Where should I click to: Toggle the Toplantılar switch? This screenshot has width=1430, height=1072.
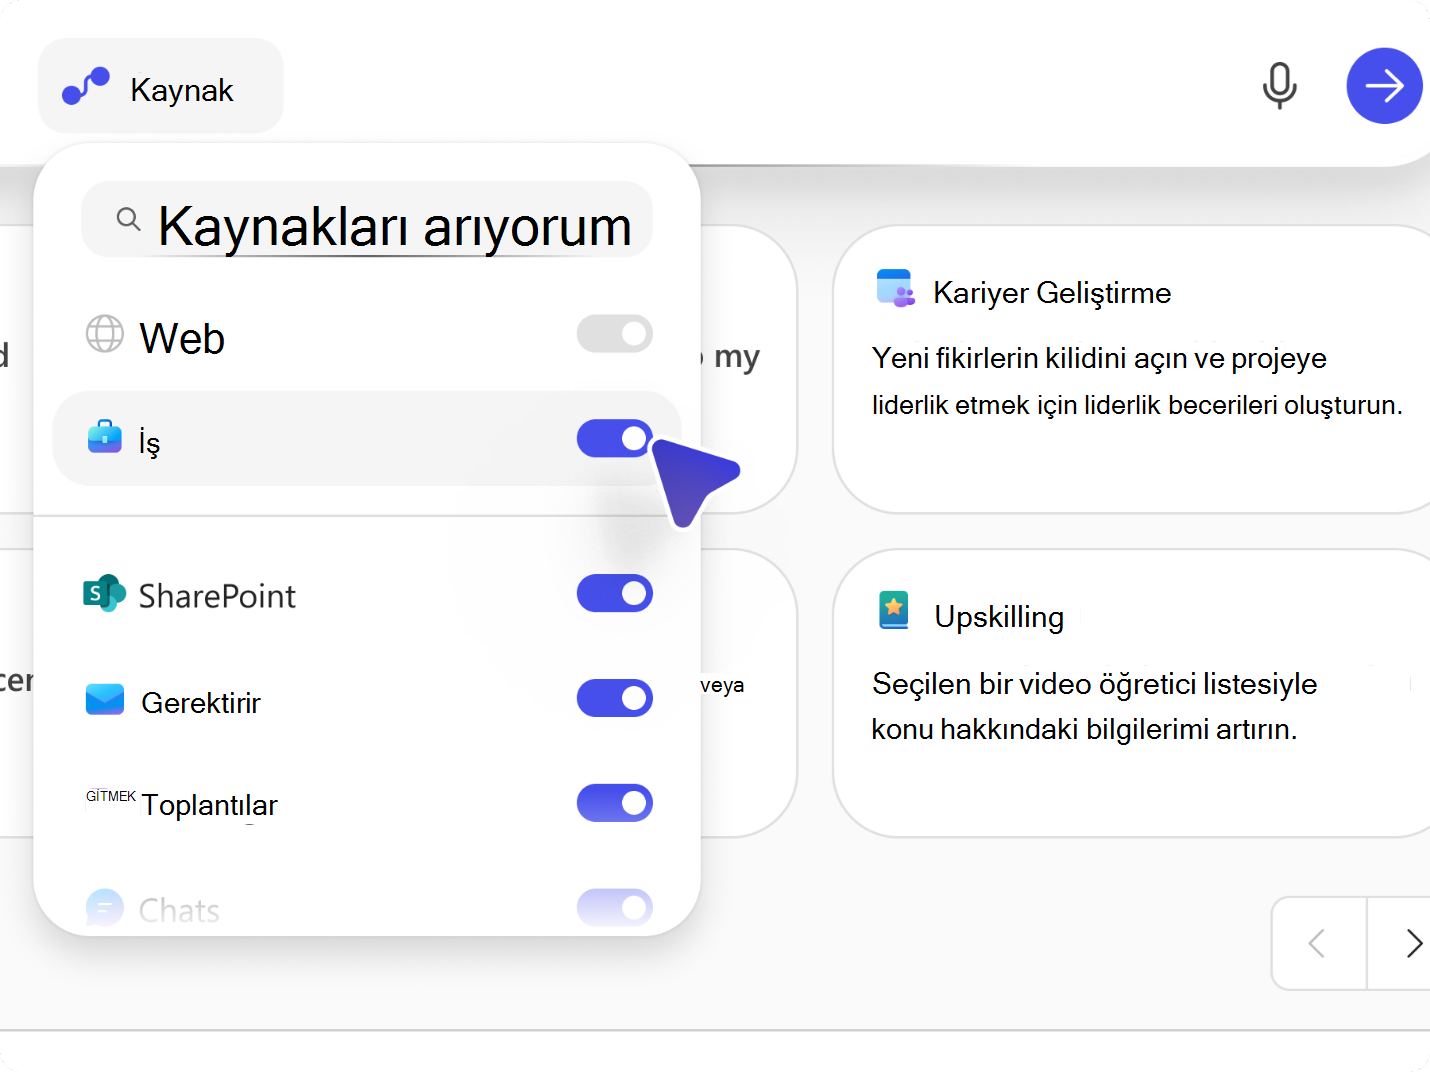point(615,803)
